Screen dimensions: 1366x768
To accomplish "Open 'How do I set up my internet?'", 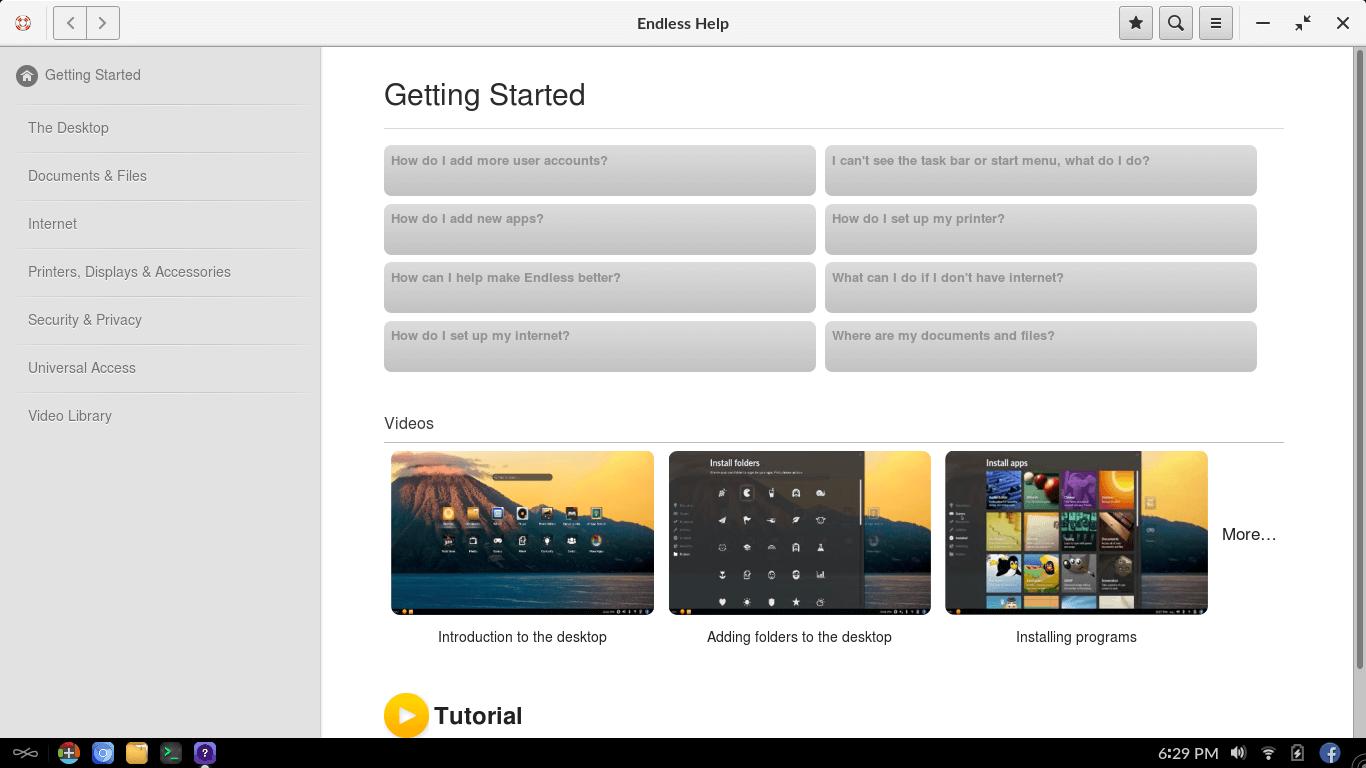I will click(600, 346).
